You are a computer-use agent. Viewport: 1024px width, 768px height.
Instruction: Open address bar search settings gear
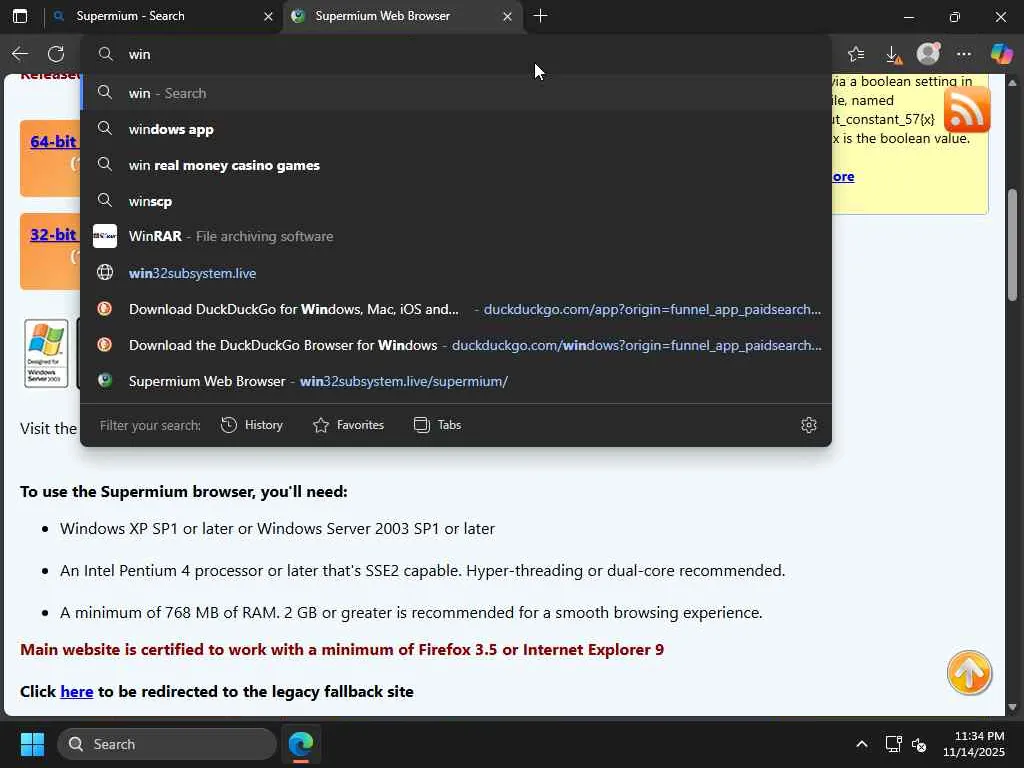tap(808, 425)
